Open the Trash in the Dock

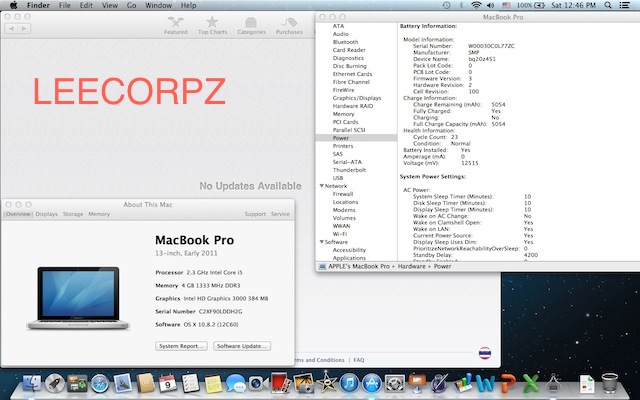[610, 383]
